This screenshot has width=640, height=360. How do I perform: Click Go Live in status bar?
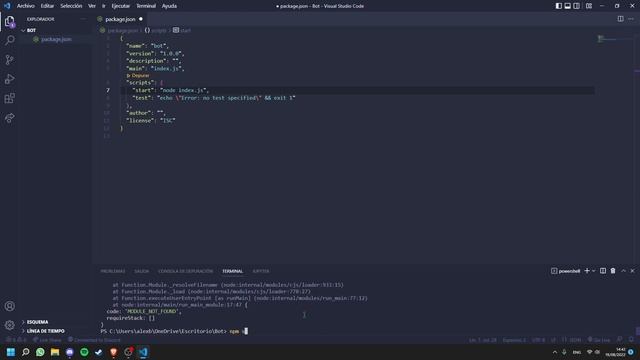pyautogui.click(x=599, y=340)
